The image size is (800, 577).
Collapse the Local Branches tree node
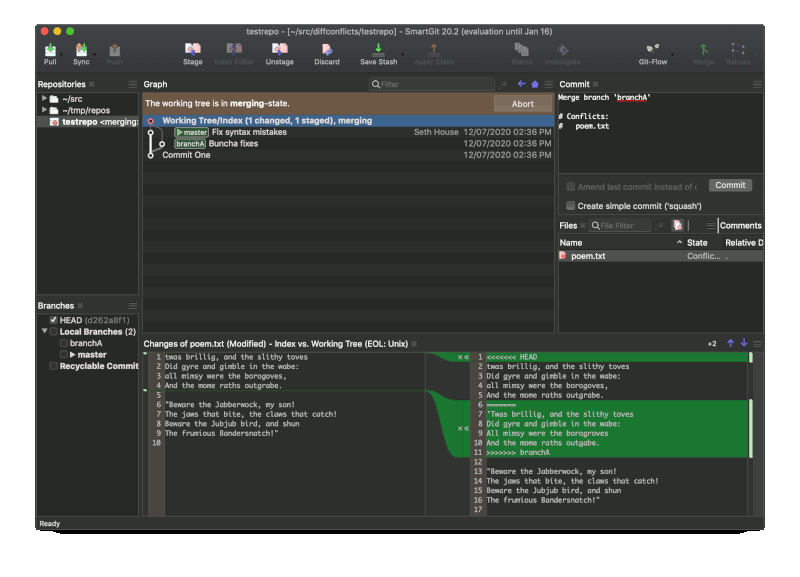point(44,331)
